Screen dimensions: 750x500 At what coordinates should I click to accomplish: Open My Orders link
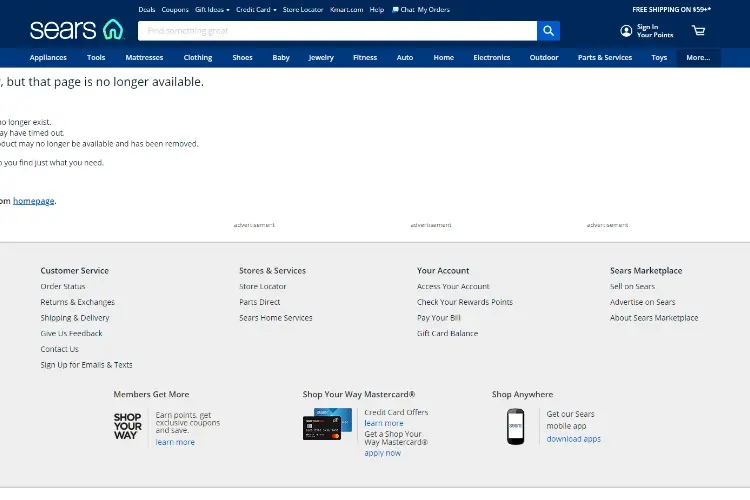point(434,10)
